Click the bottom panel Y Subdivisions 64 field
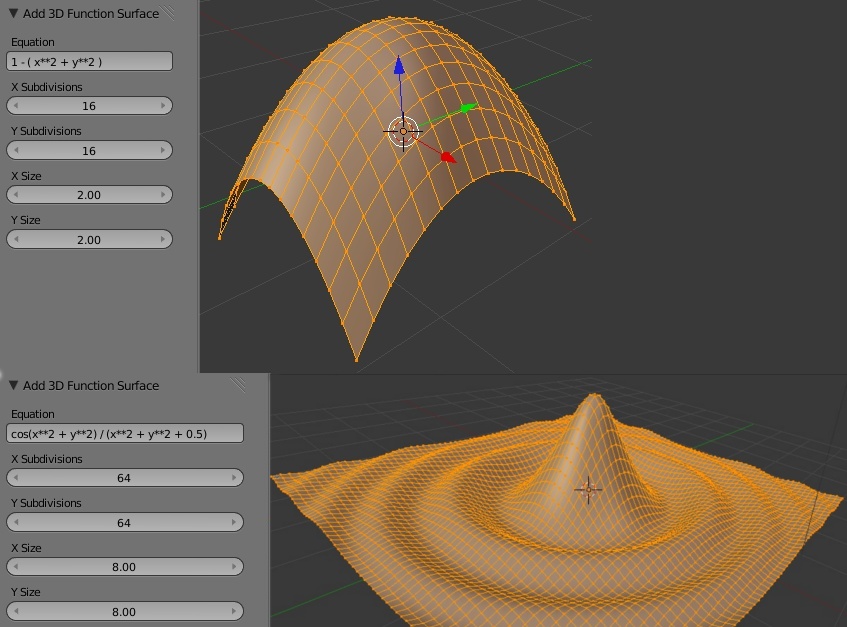 pos(125,522)
